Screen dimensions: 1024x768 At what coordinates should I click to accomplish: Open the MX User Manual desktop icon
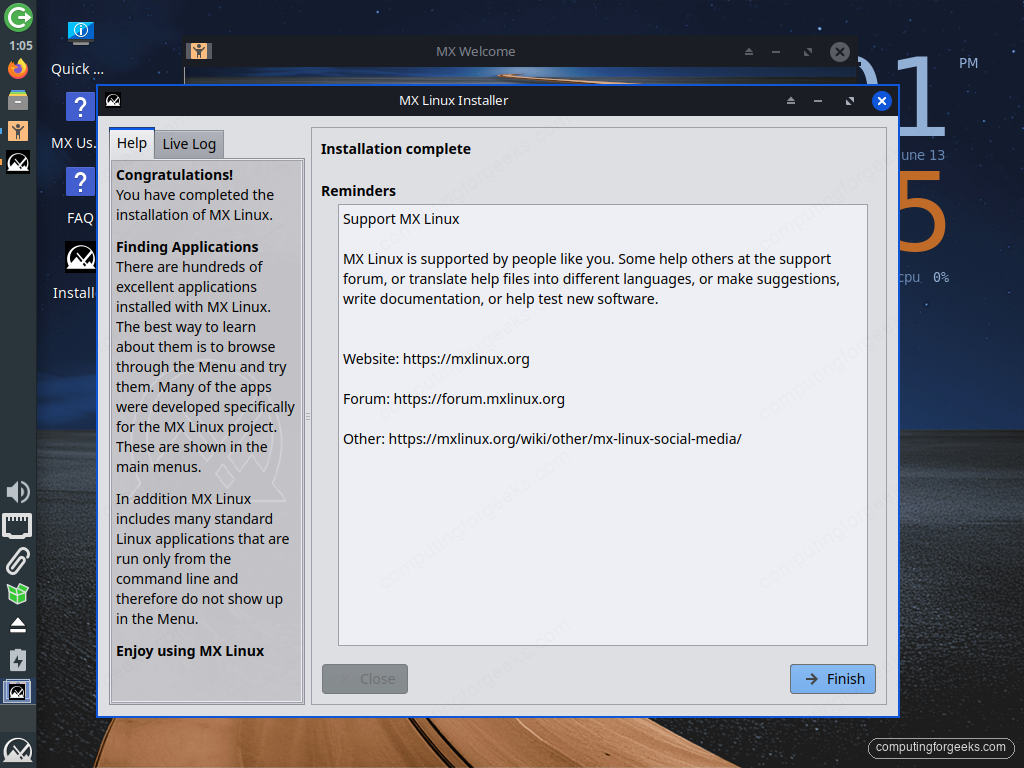click(80, 106)
